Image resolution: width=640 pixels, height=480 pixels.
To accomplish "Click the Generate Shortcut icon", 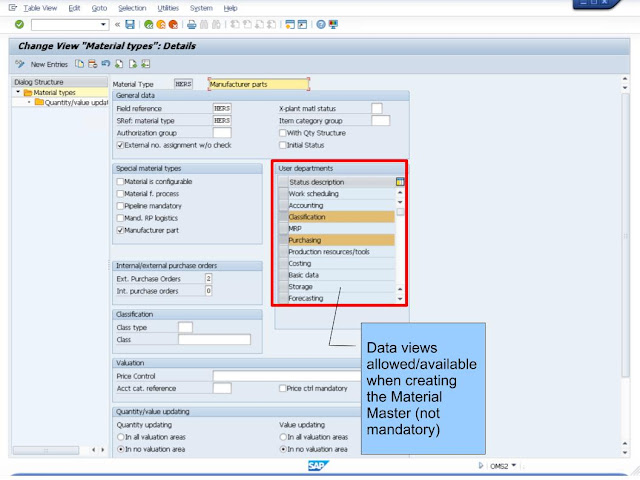I will point(302,25).
